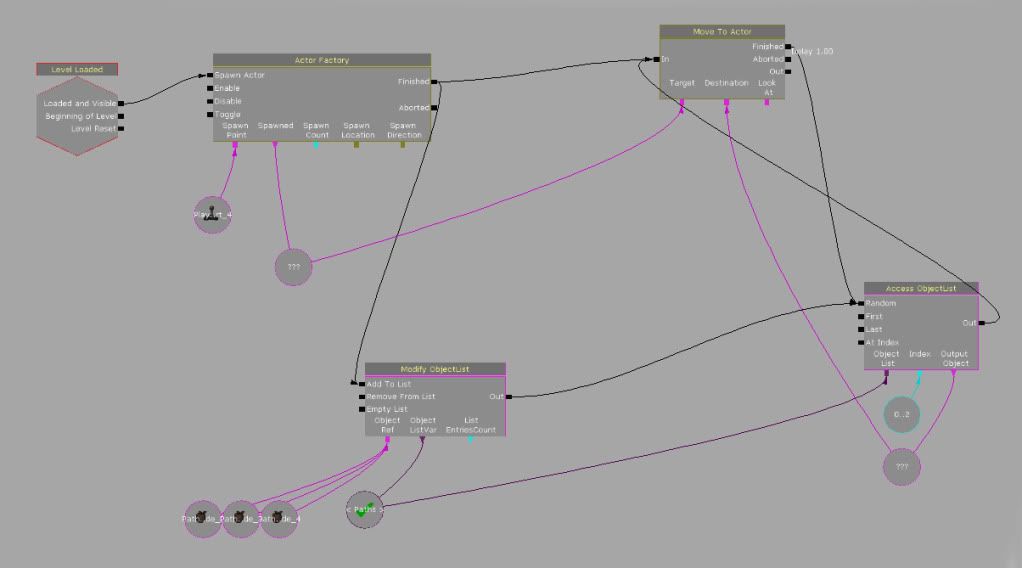Click the Access ObjectList node title bar
Screen dimensions: 1022x568
(921, 288)
